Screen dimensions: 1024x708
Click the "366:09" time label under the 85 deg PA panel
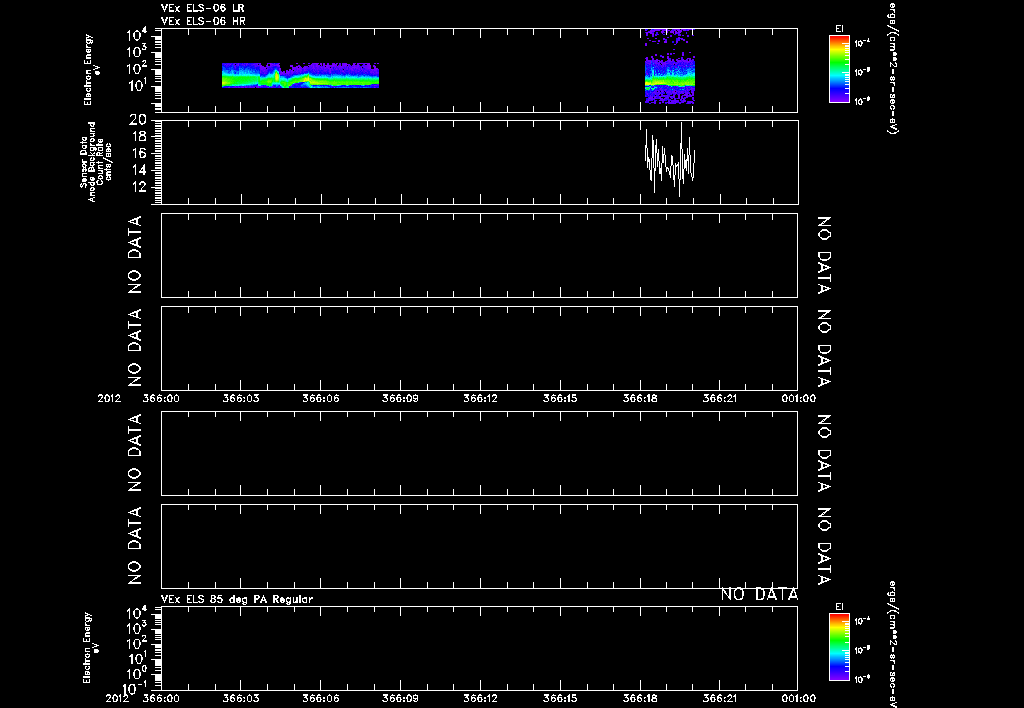[x=400, y=698]
